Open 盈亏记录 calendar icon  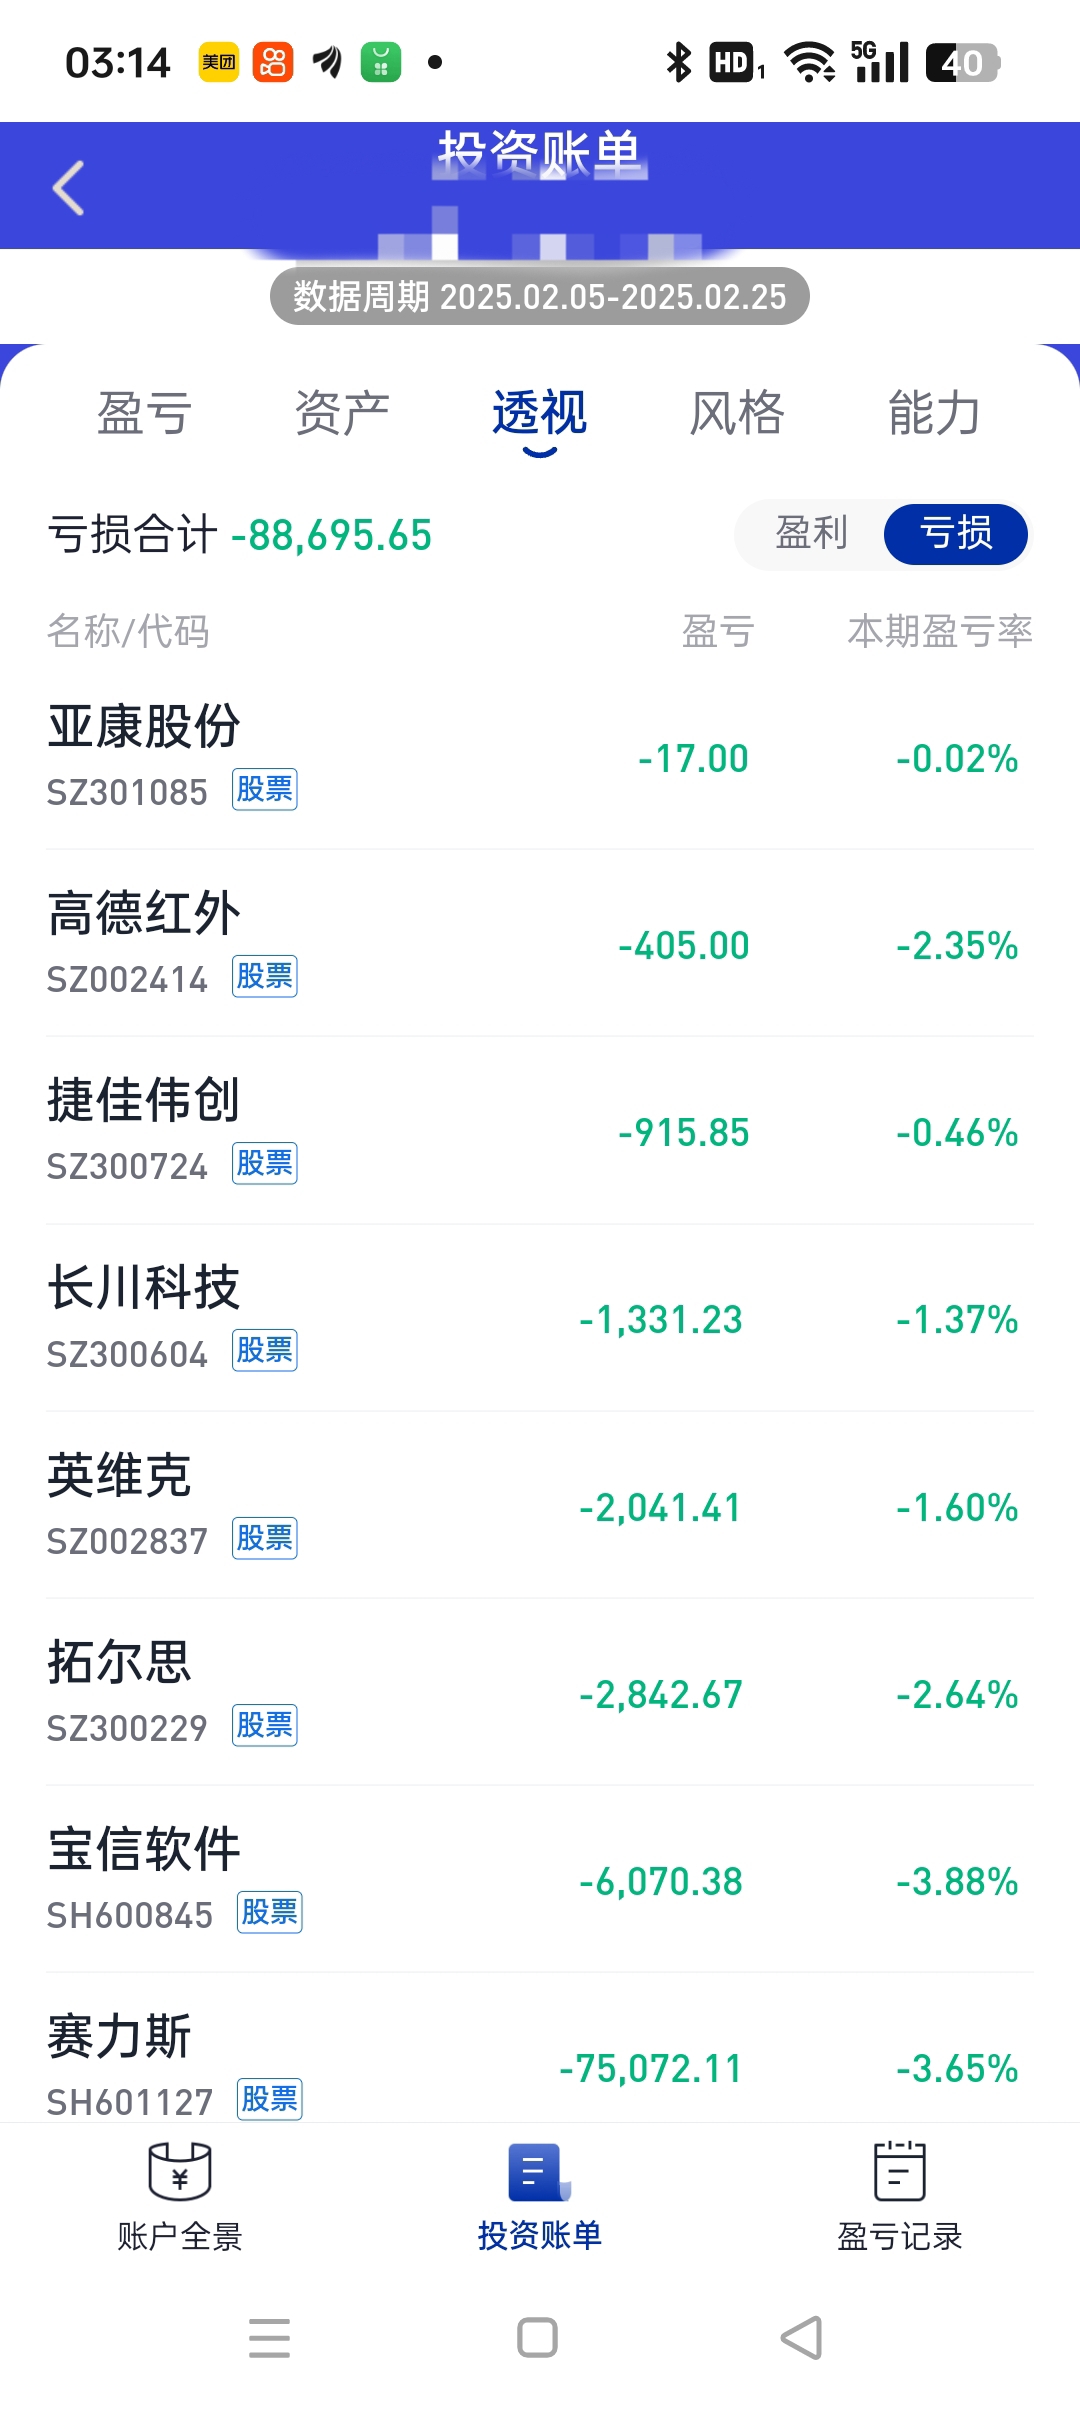(900, 2171)
